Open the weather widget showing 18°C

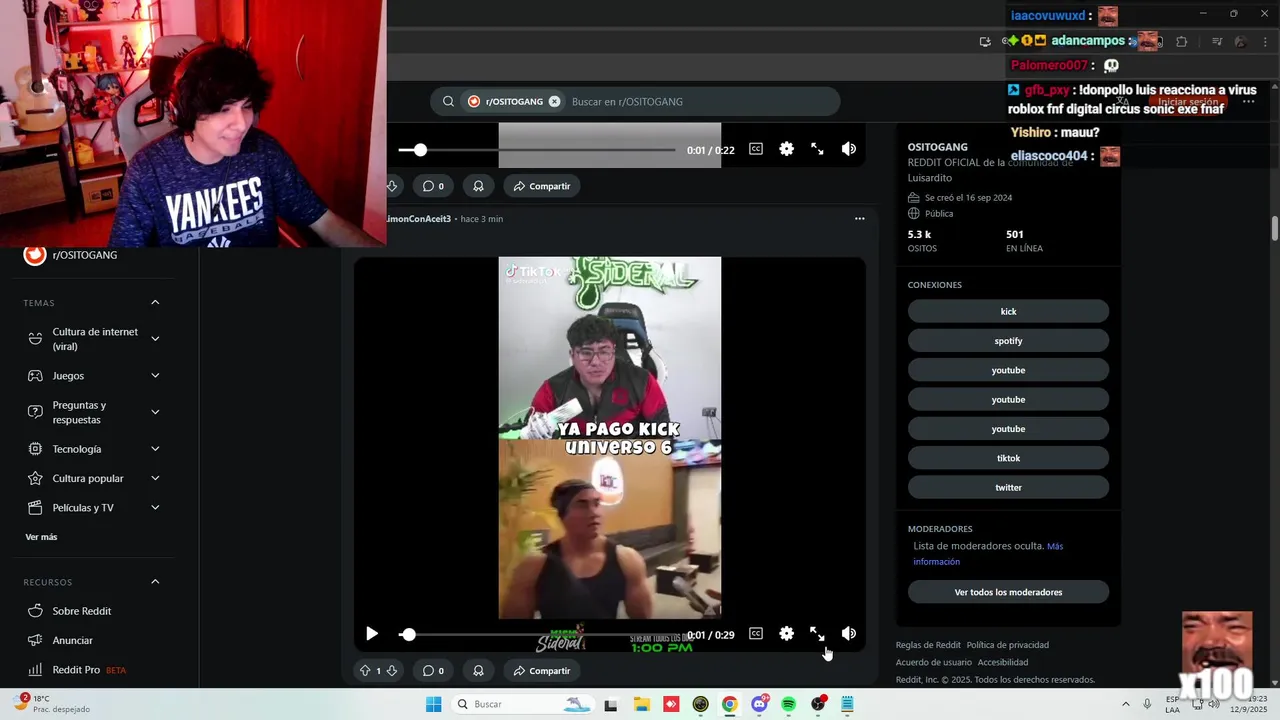coord(50,703)
